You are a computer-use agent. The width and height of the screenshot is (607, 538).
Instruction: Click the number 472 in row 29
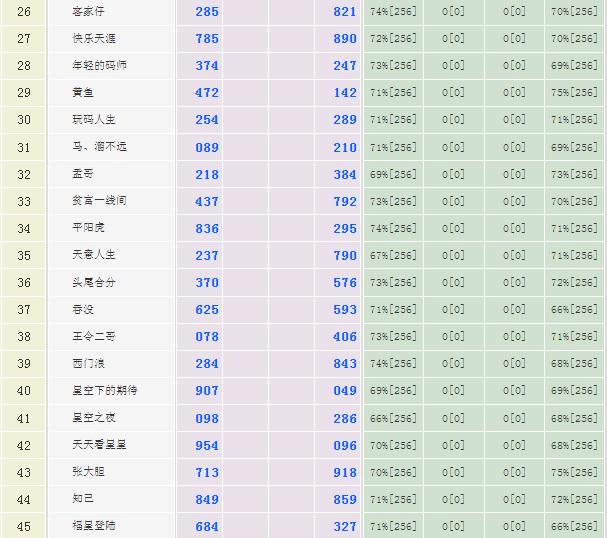point(207,93)
